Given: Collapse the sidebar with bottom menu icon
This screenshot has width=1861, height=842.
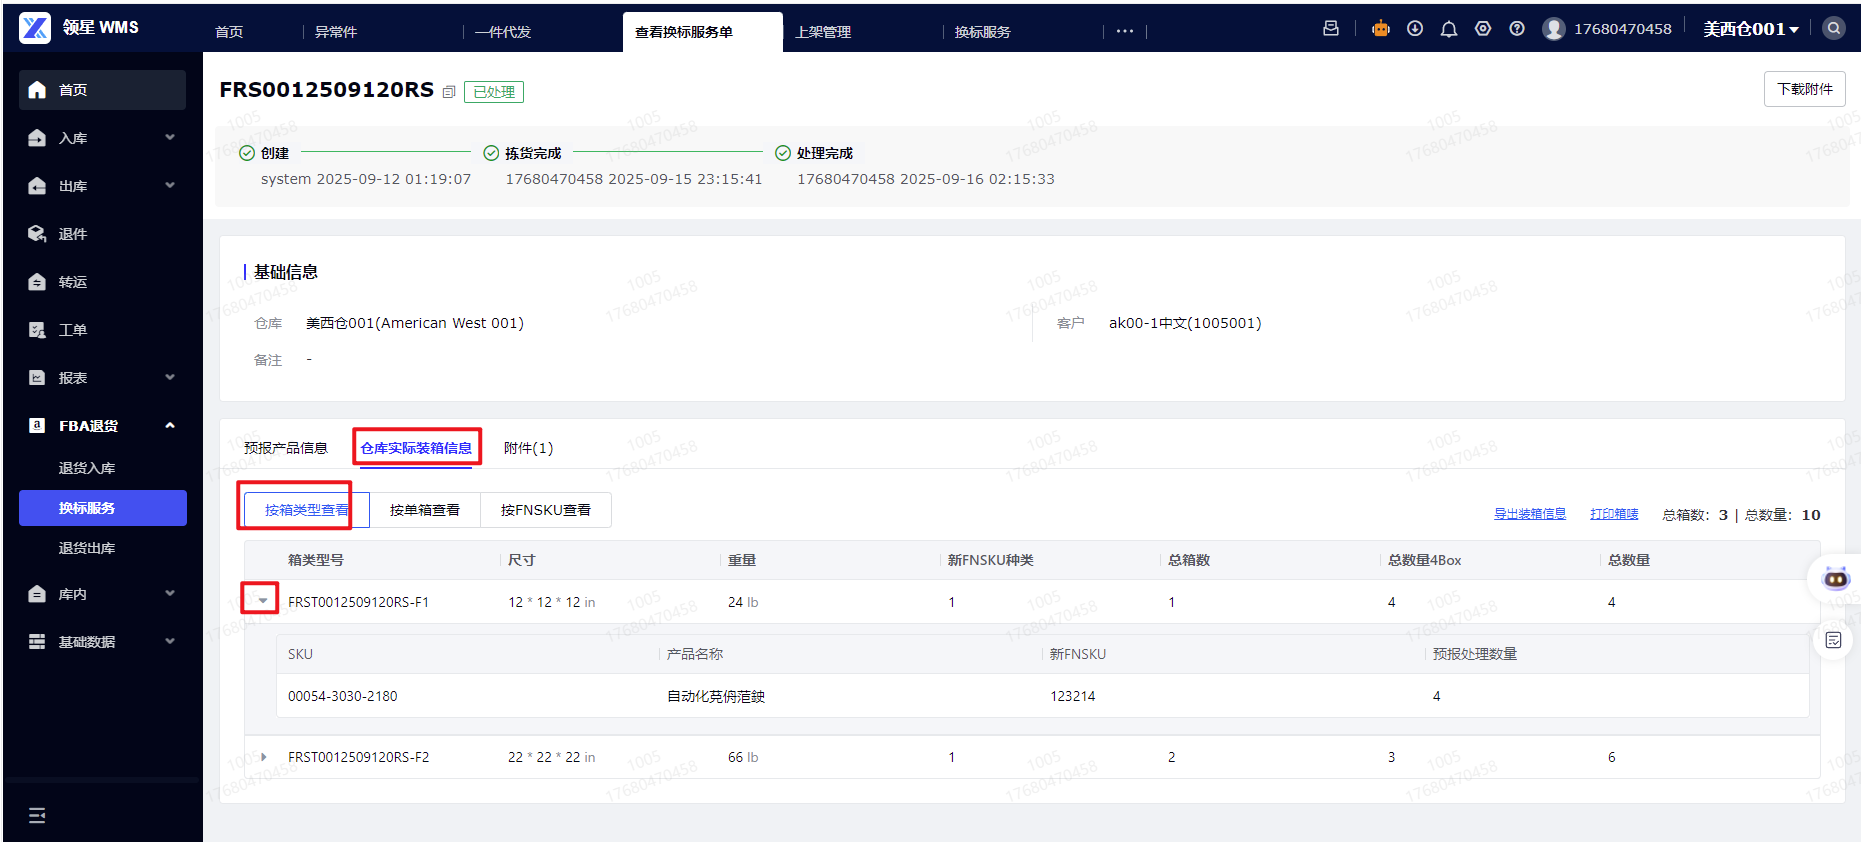Looking at the screenshot, I should click(37, 816).
